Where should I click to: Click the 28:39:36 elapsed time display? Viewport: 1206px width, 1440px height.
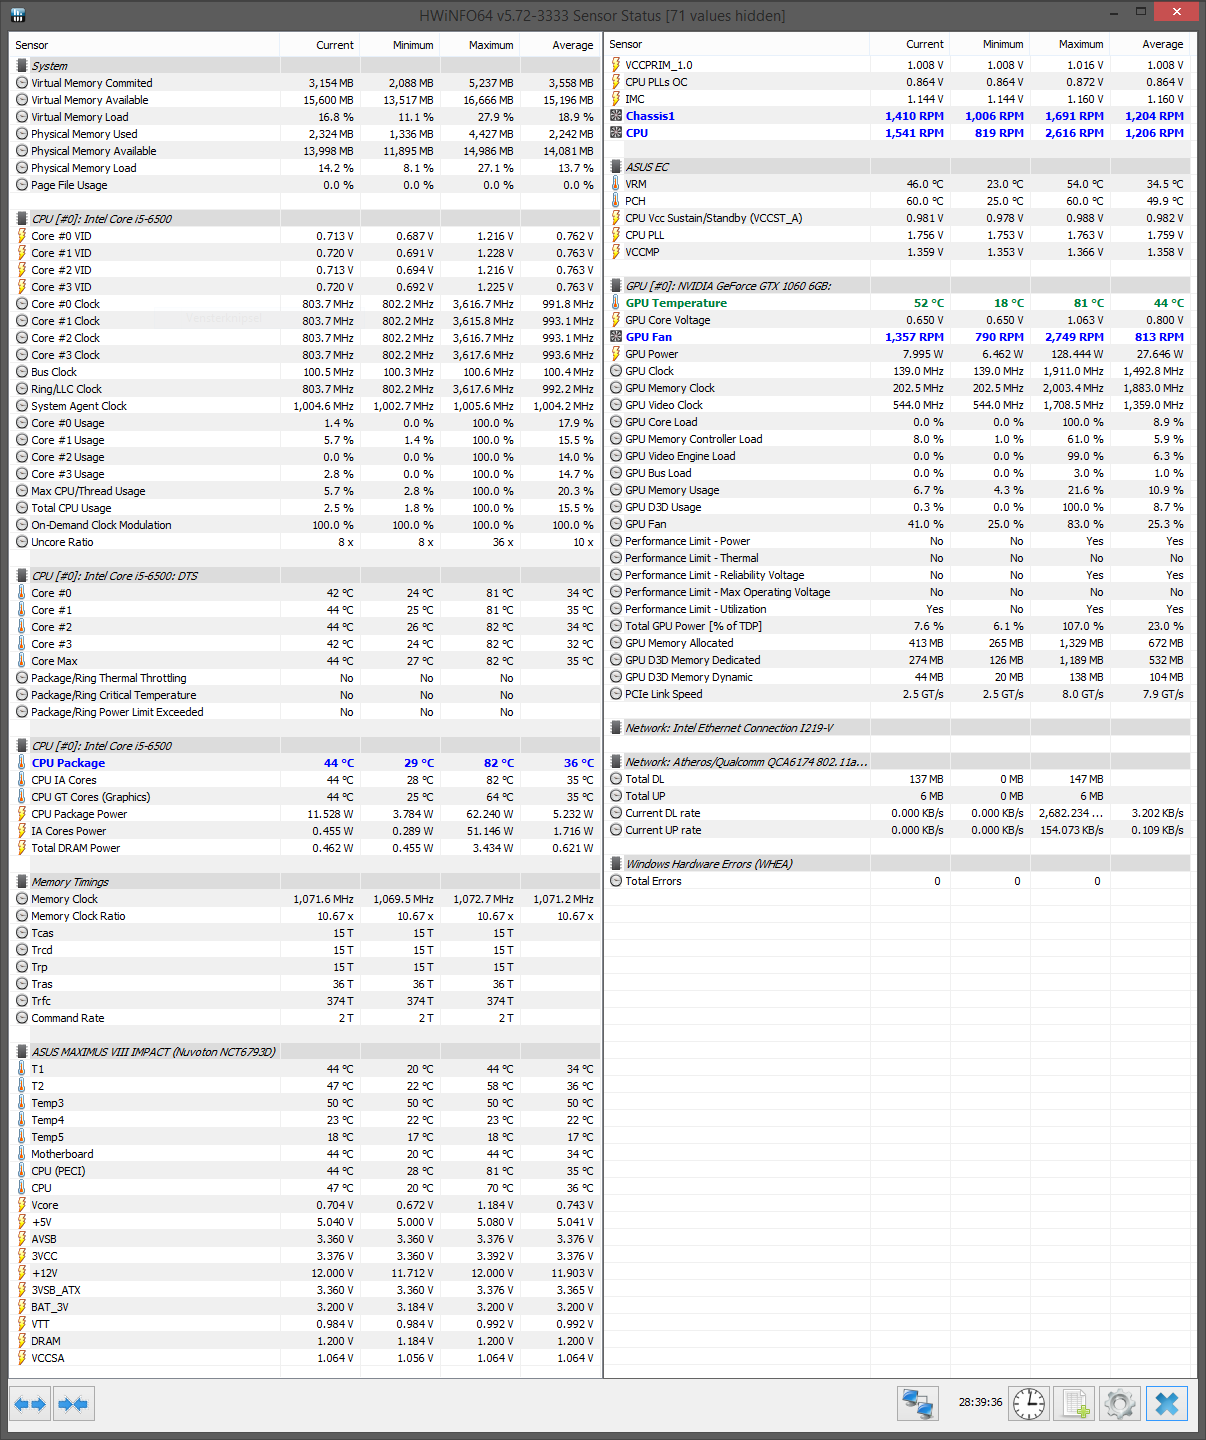click(980, 1402)
